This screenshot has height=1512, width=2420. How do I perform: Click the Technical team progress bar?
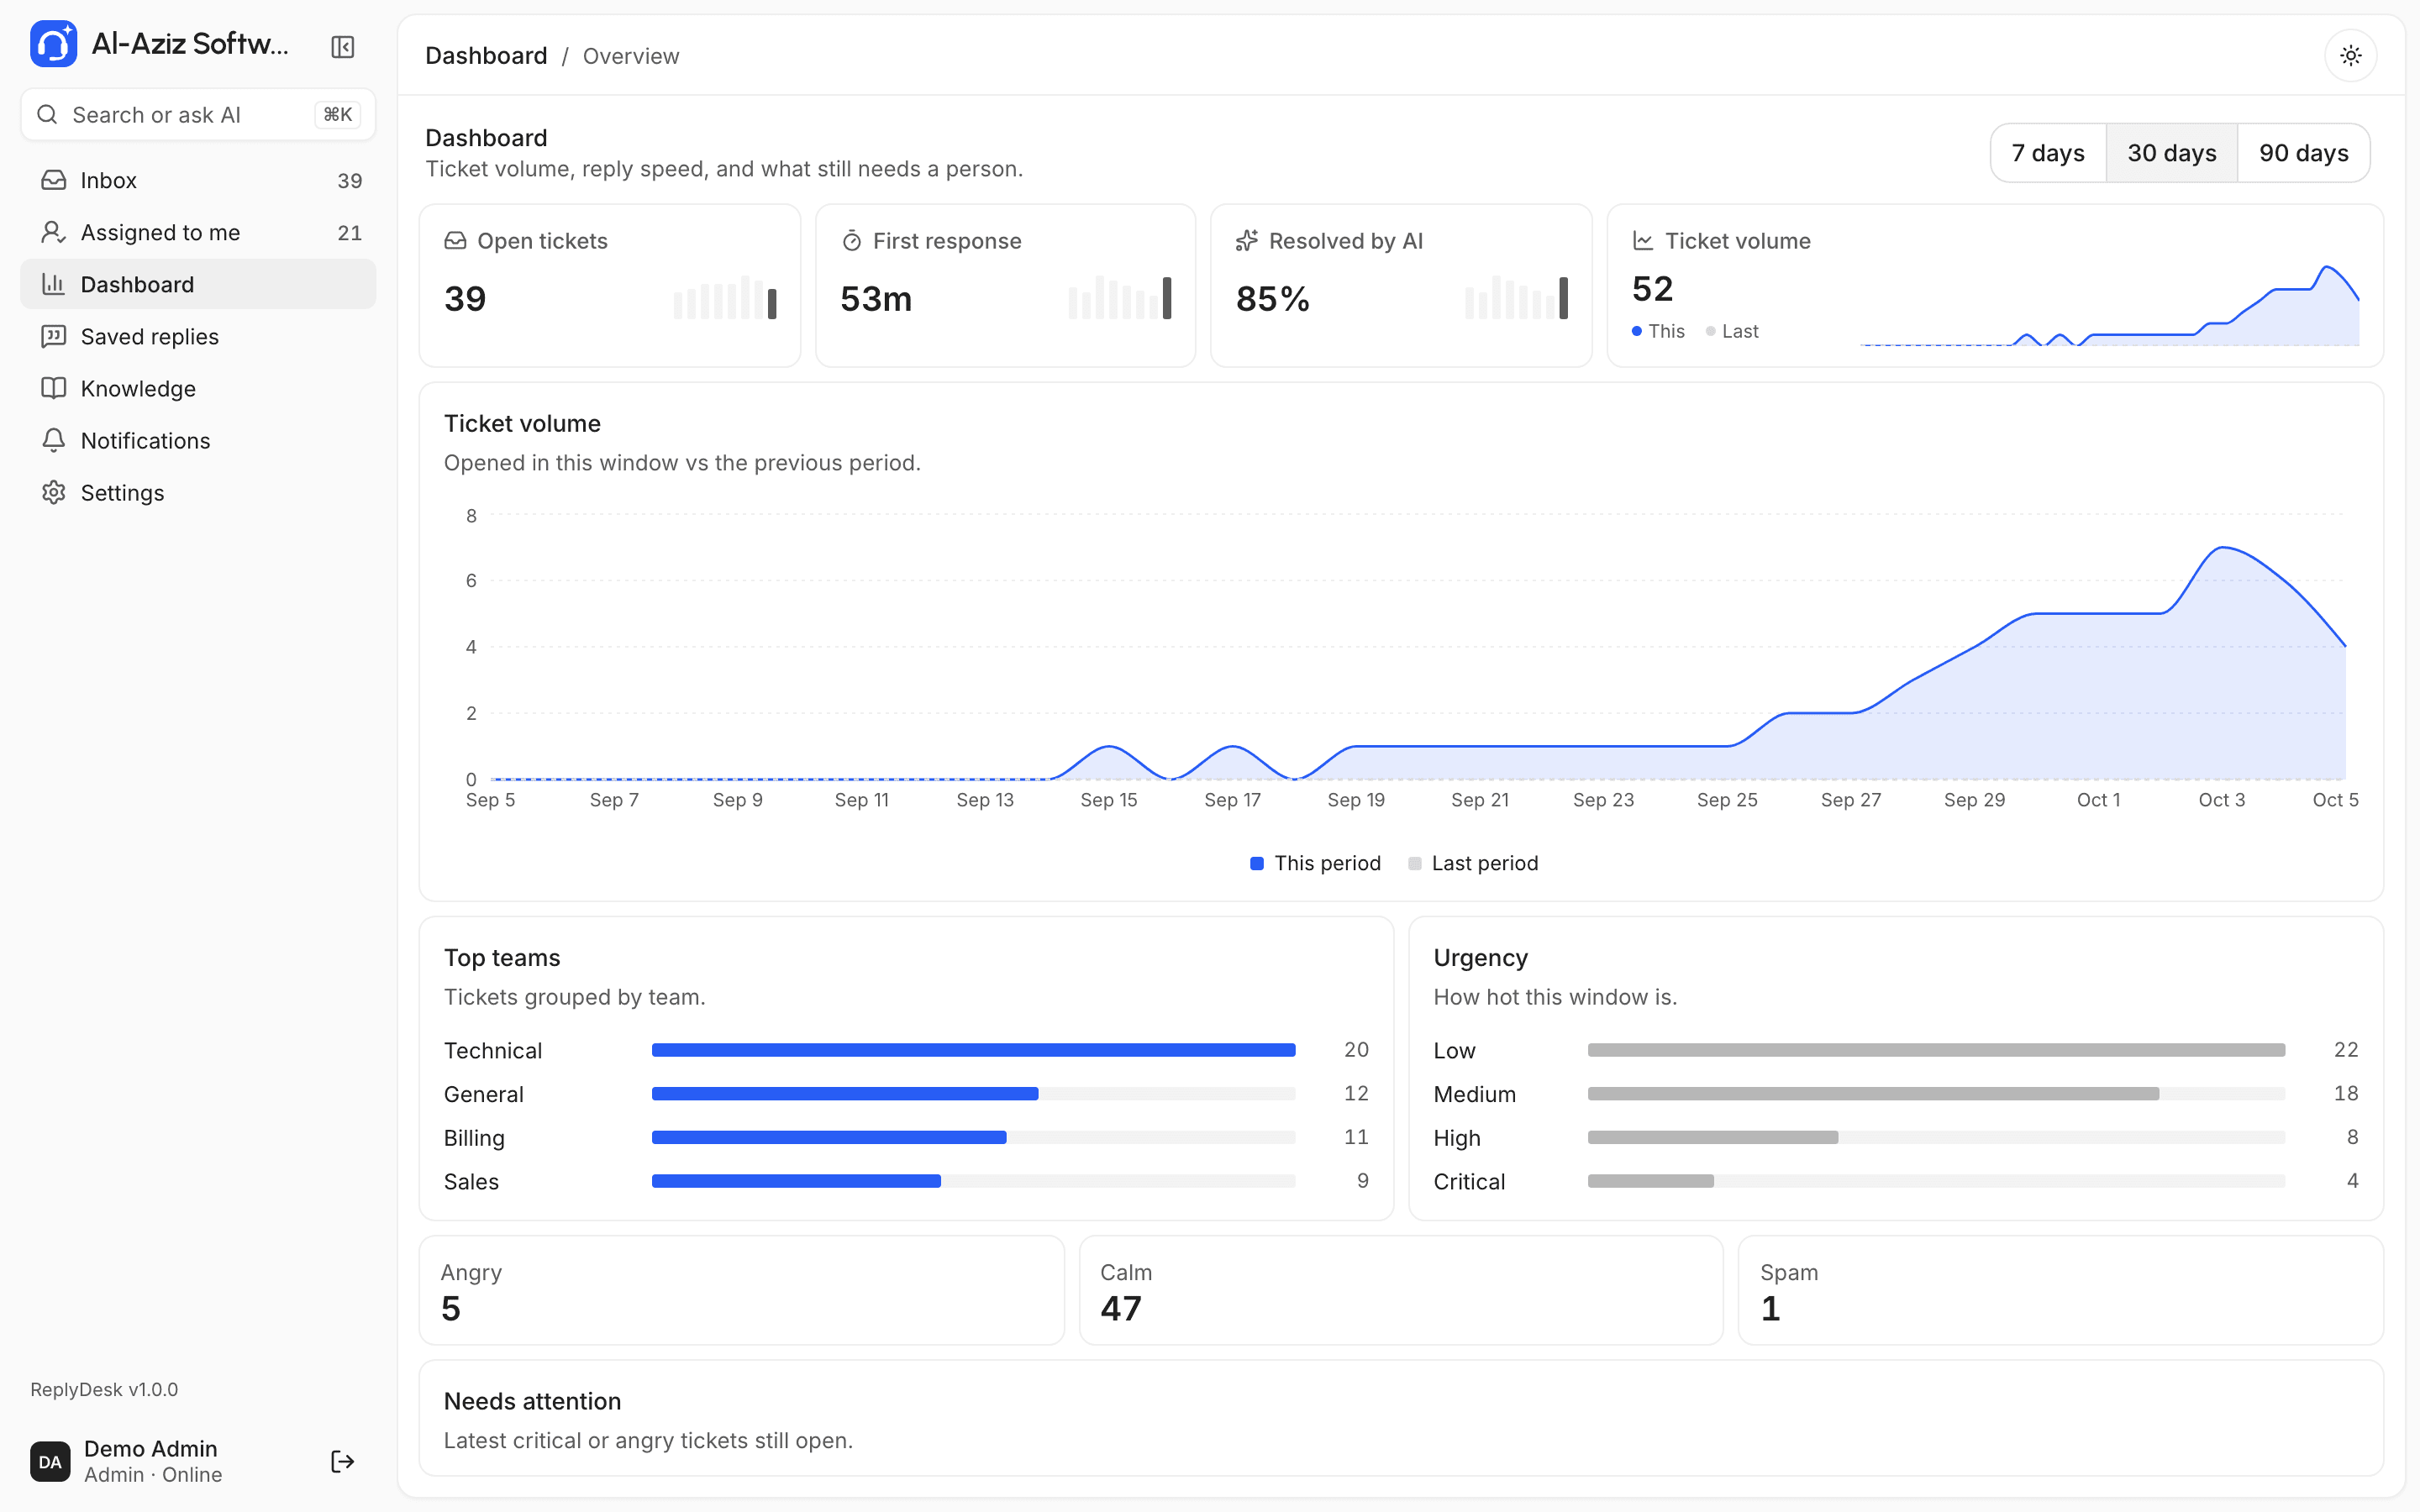click(973, 1050)
